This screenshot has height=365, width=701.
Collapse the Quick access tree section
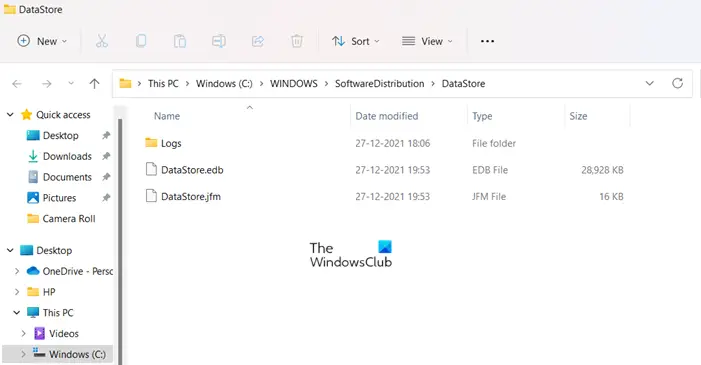click(10, 115)
